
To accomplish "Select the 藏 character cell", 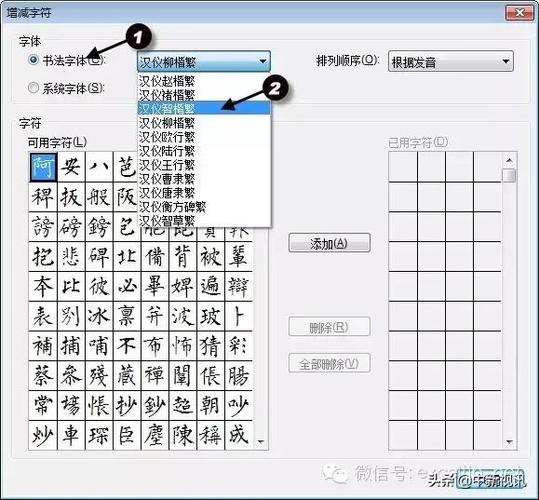I will pos(127,376).
